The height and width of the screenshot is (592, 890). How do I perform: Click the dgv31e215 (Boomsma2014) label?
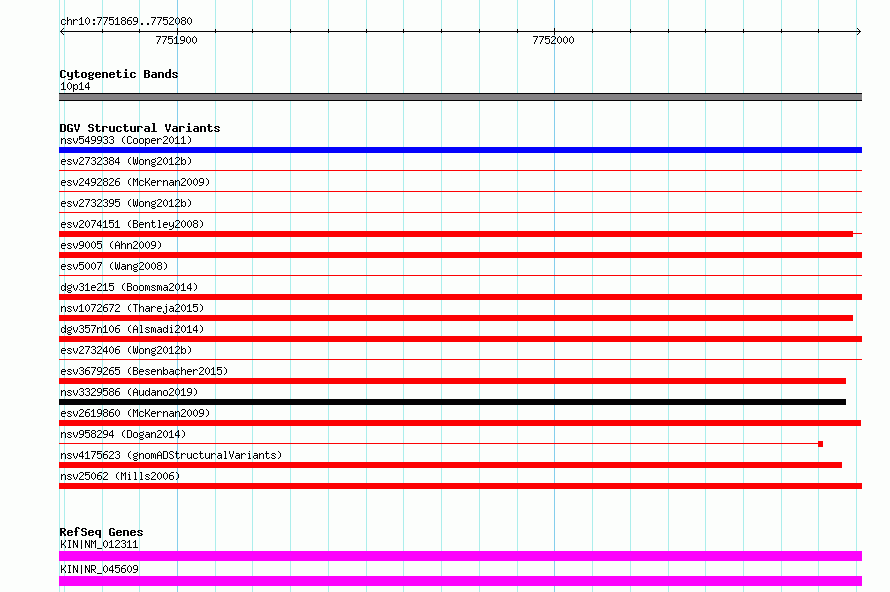[129, 287]
